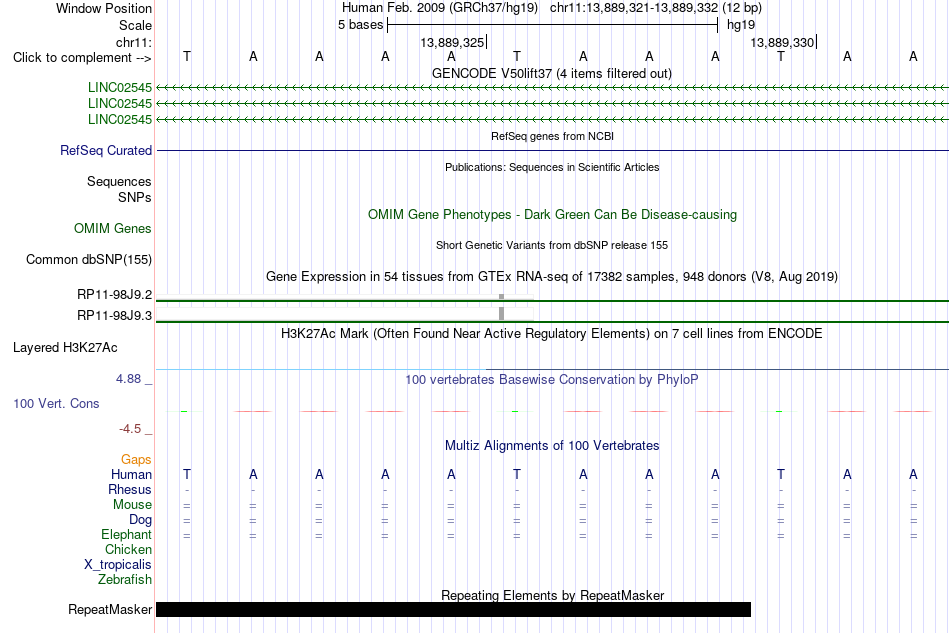Open the 'Short Genetic Variants from dbSNP' title
The height and width of the screenshot is (633, 950).
(551, 245)
